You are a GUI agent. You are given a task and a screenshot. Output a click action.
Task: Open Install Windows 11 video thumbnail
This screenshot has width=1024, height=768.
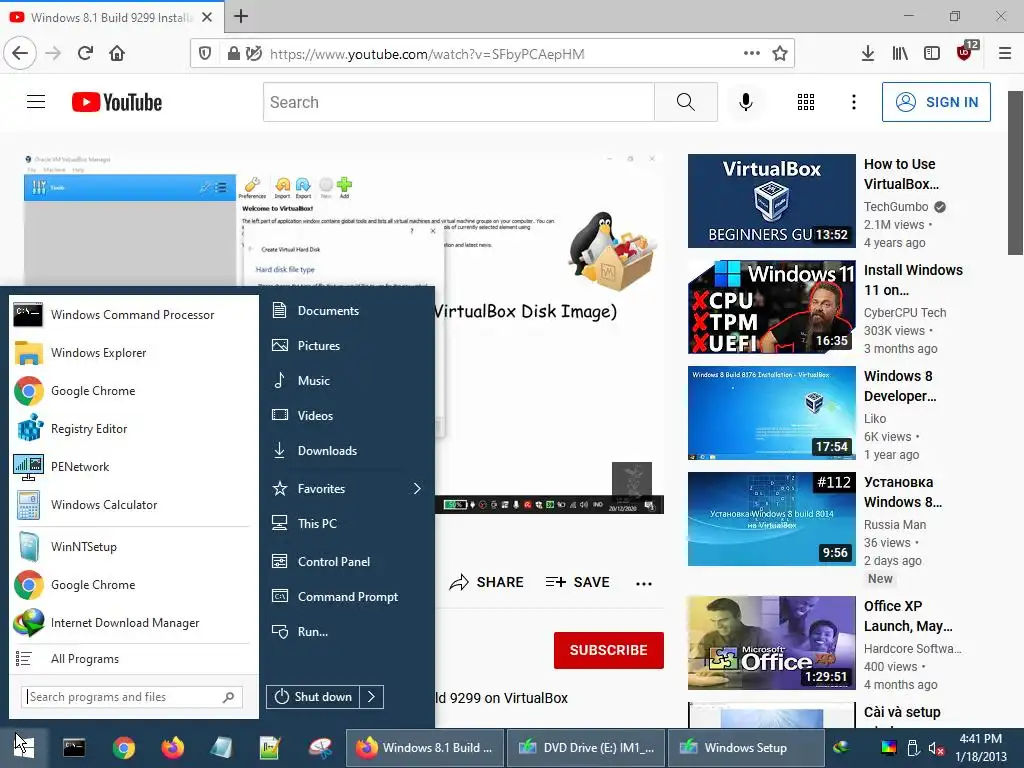pos(771,307)
